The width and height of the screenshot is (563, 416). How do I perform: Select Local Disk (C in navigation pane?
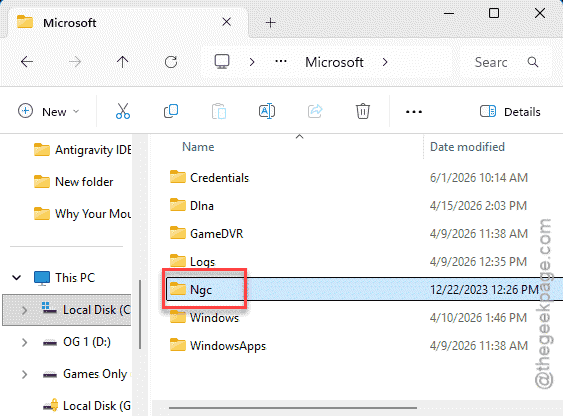tap(67, 310)
